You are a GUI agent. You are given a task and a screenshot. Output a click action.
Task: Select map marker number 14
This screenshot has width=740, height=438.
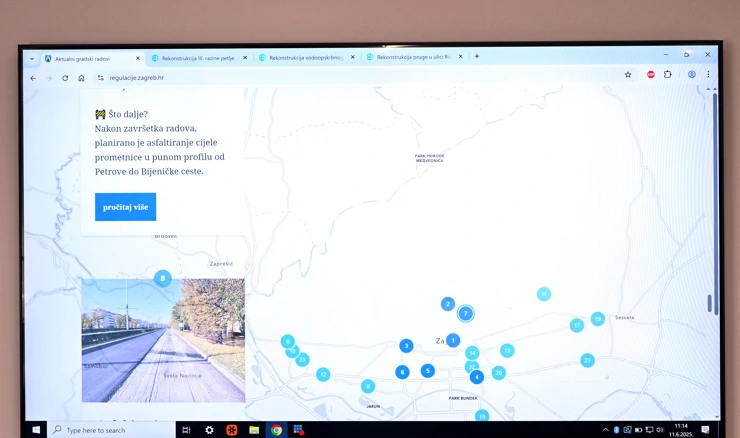472,353
